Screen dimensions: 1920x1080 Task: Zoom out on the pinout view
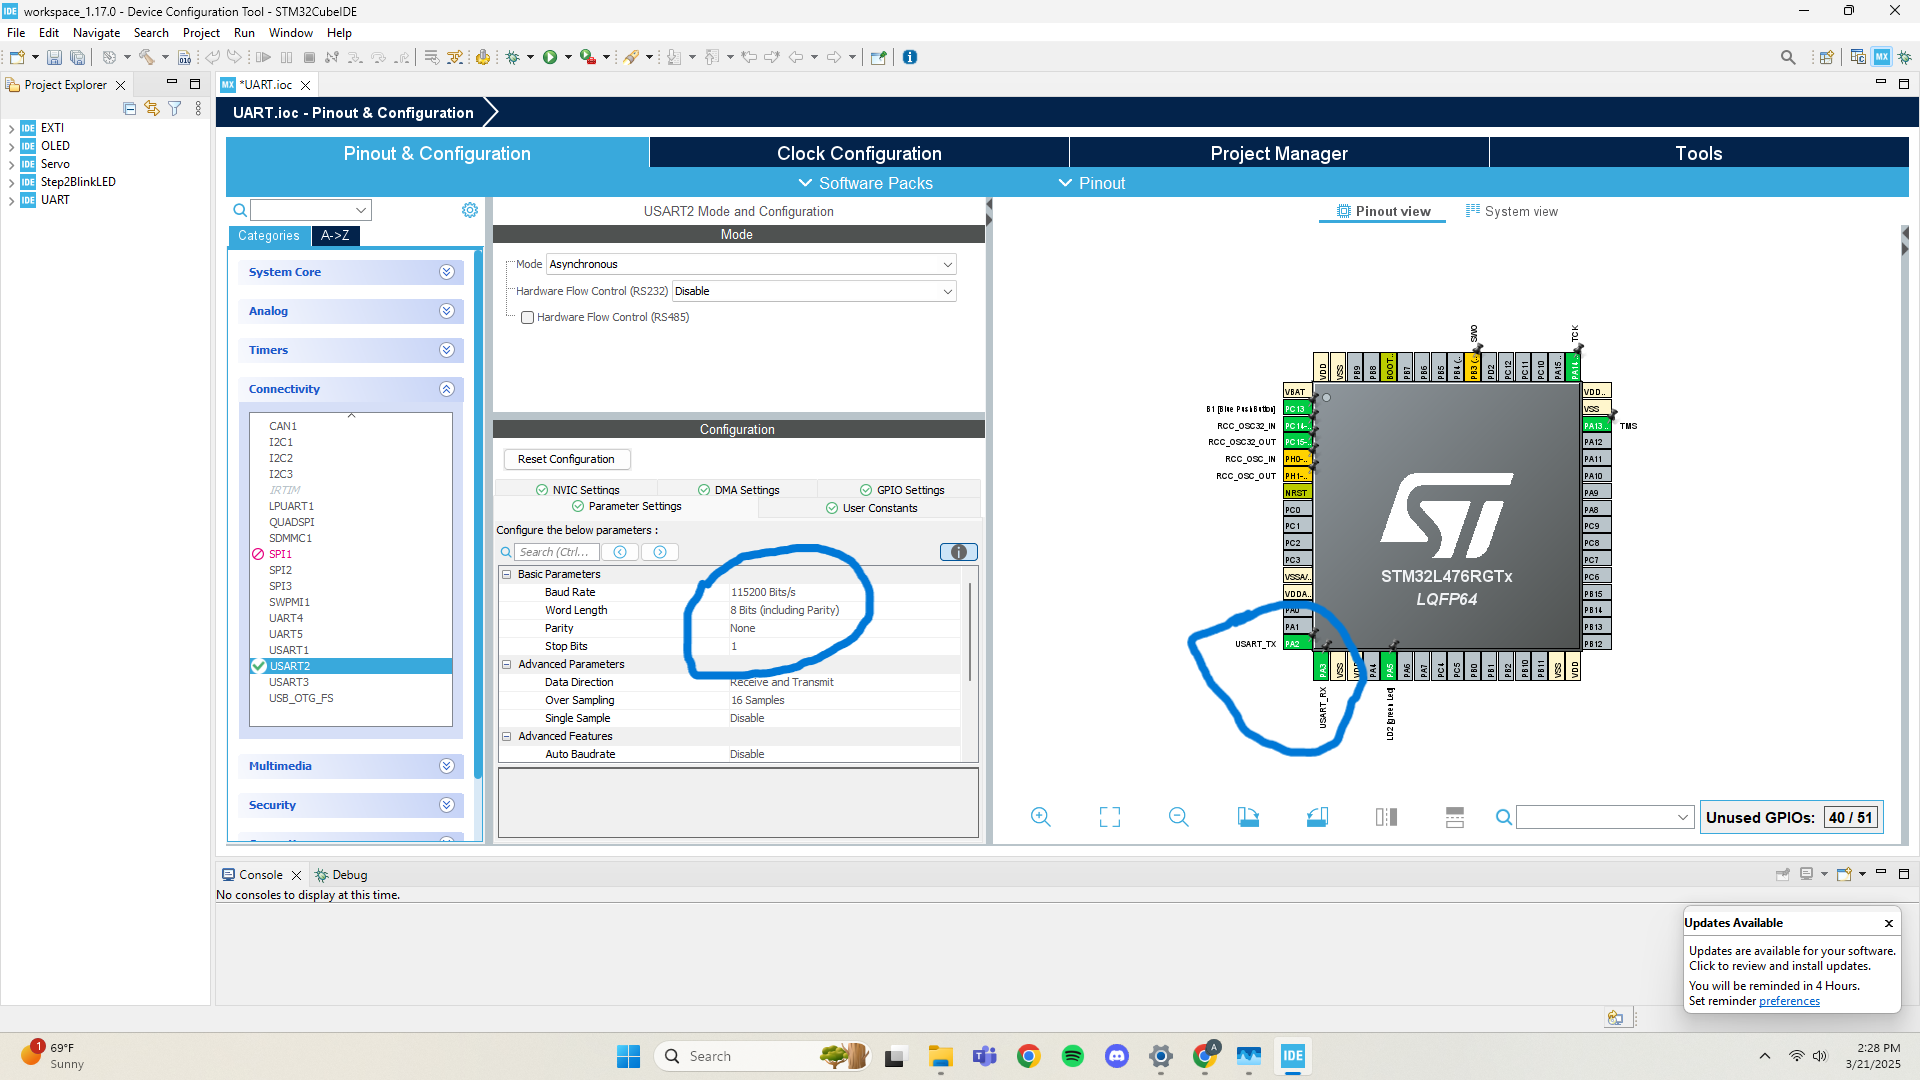click(1178, 817)
